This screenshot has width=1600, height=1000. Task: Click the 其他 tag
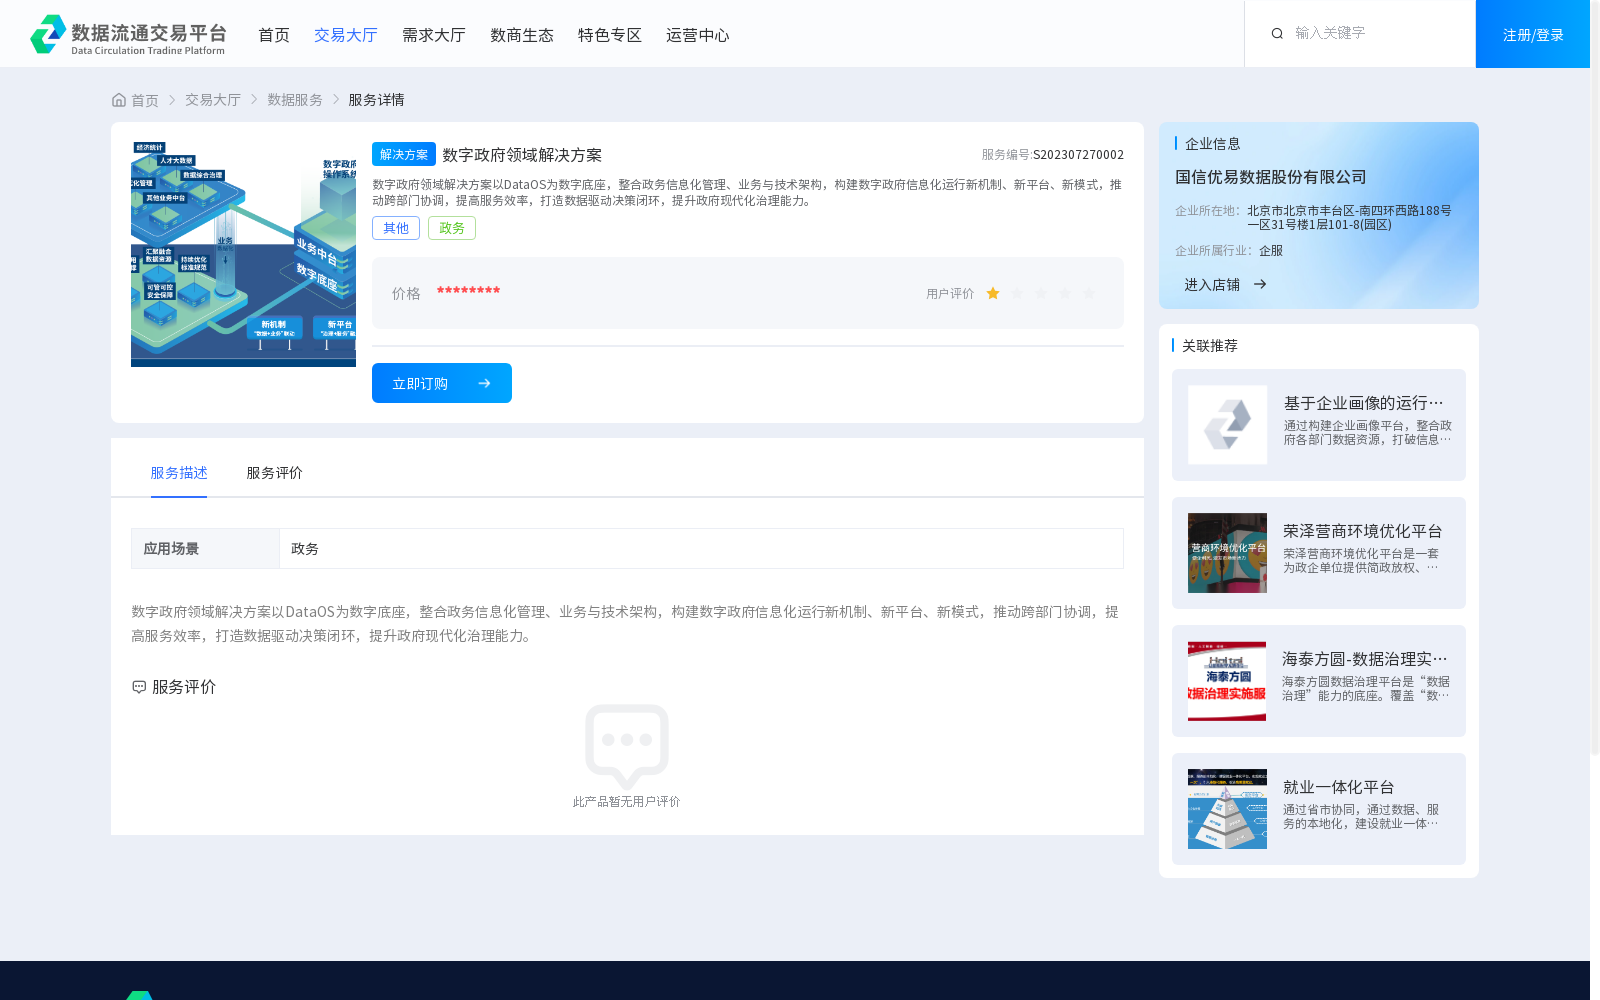(396, 228)
